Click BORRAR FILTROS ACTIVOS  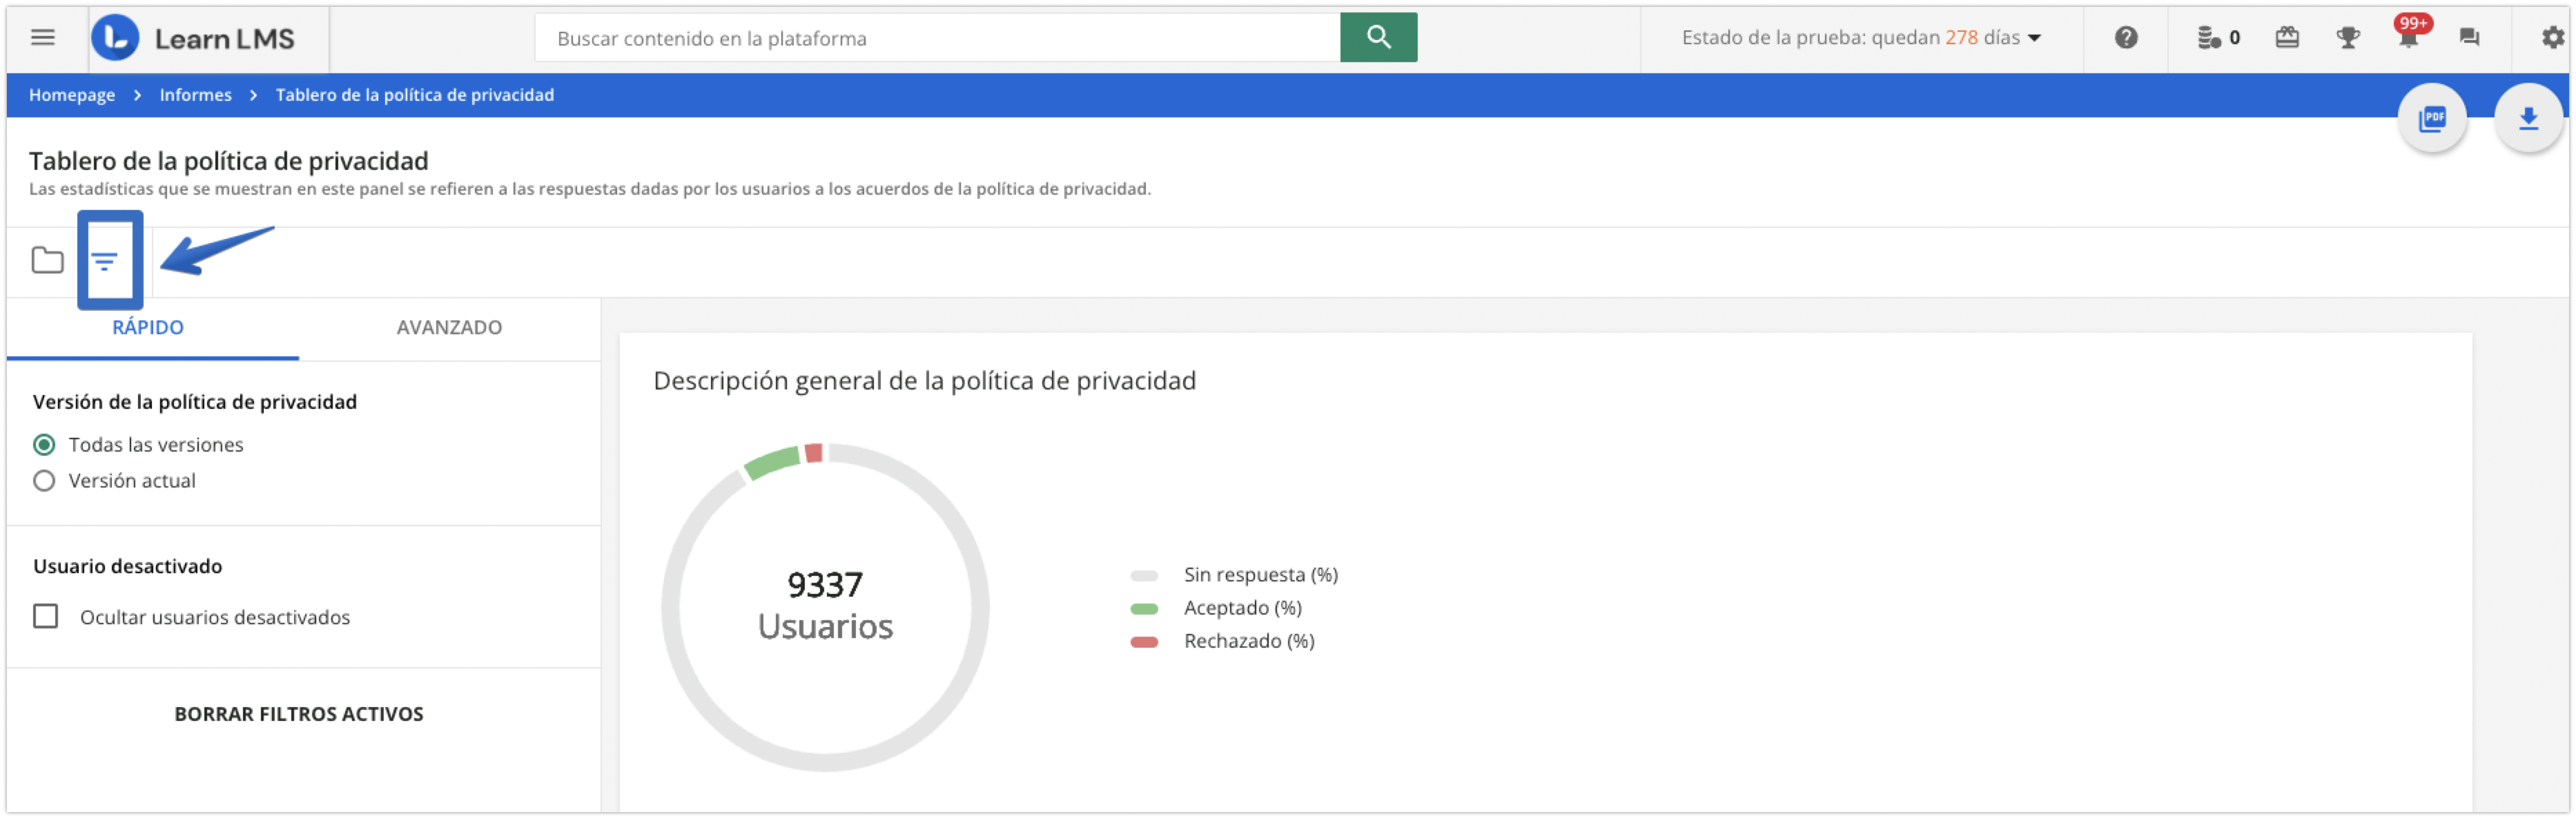coord(299,714)
